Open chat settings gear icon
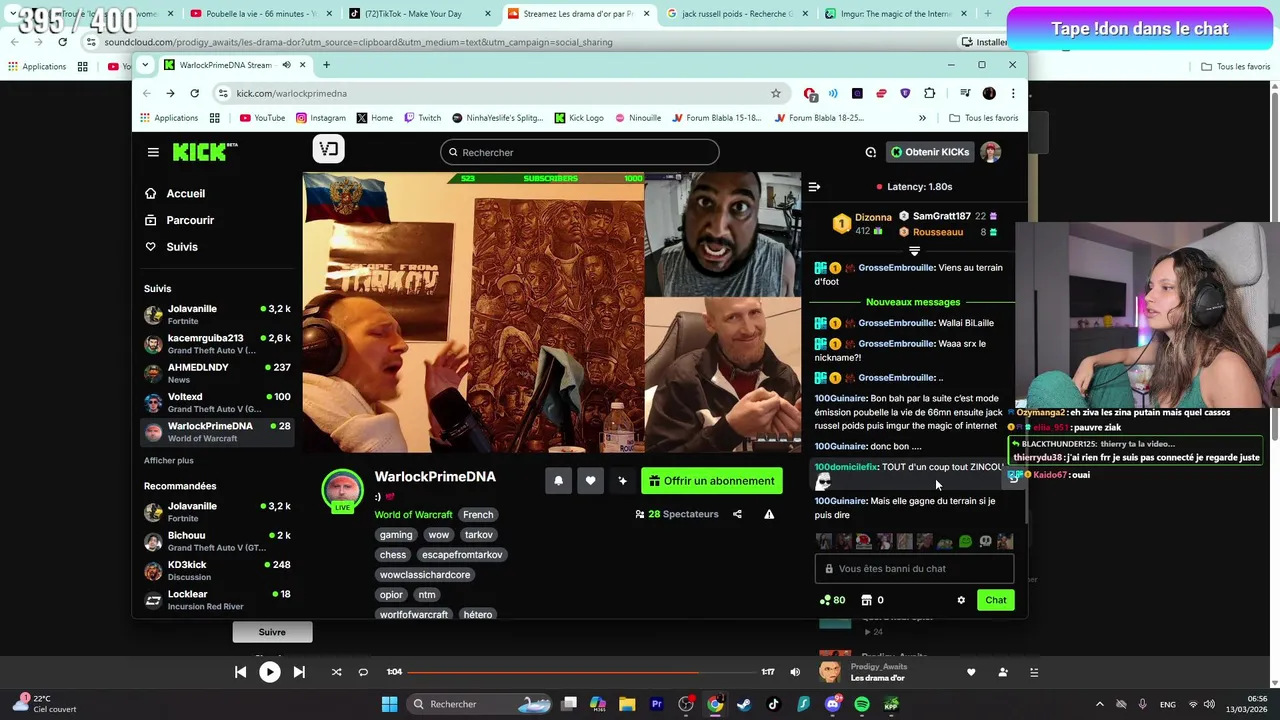Screen dimensions: 1280x720 pyautogui.click(x=961, y=600)
